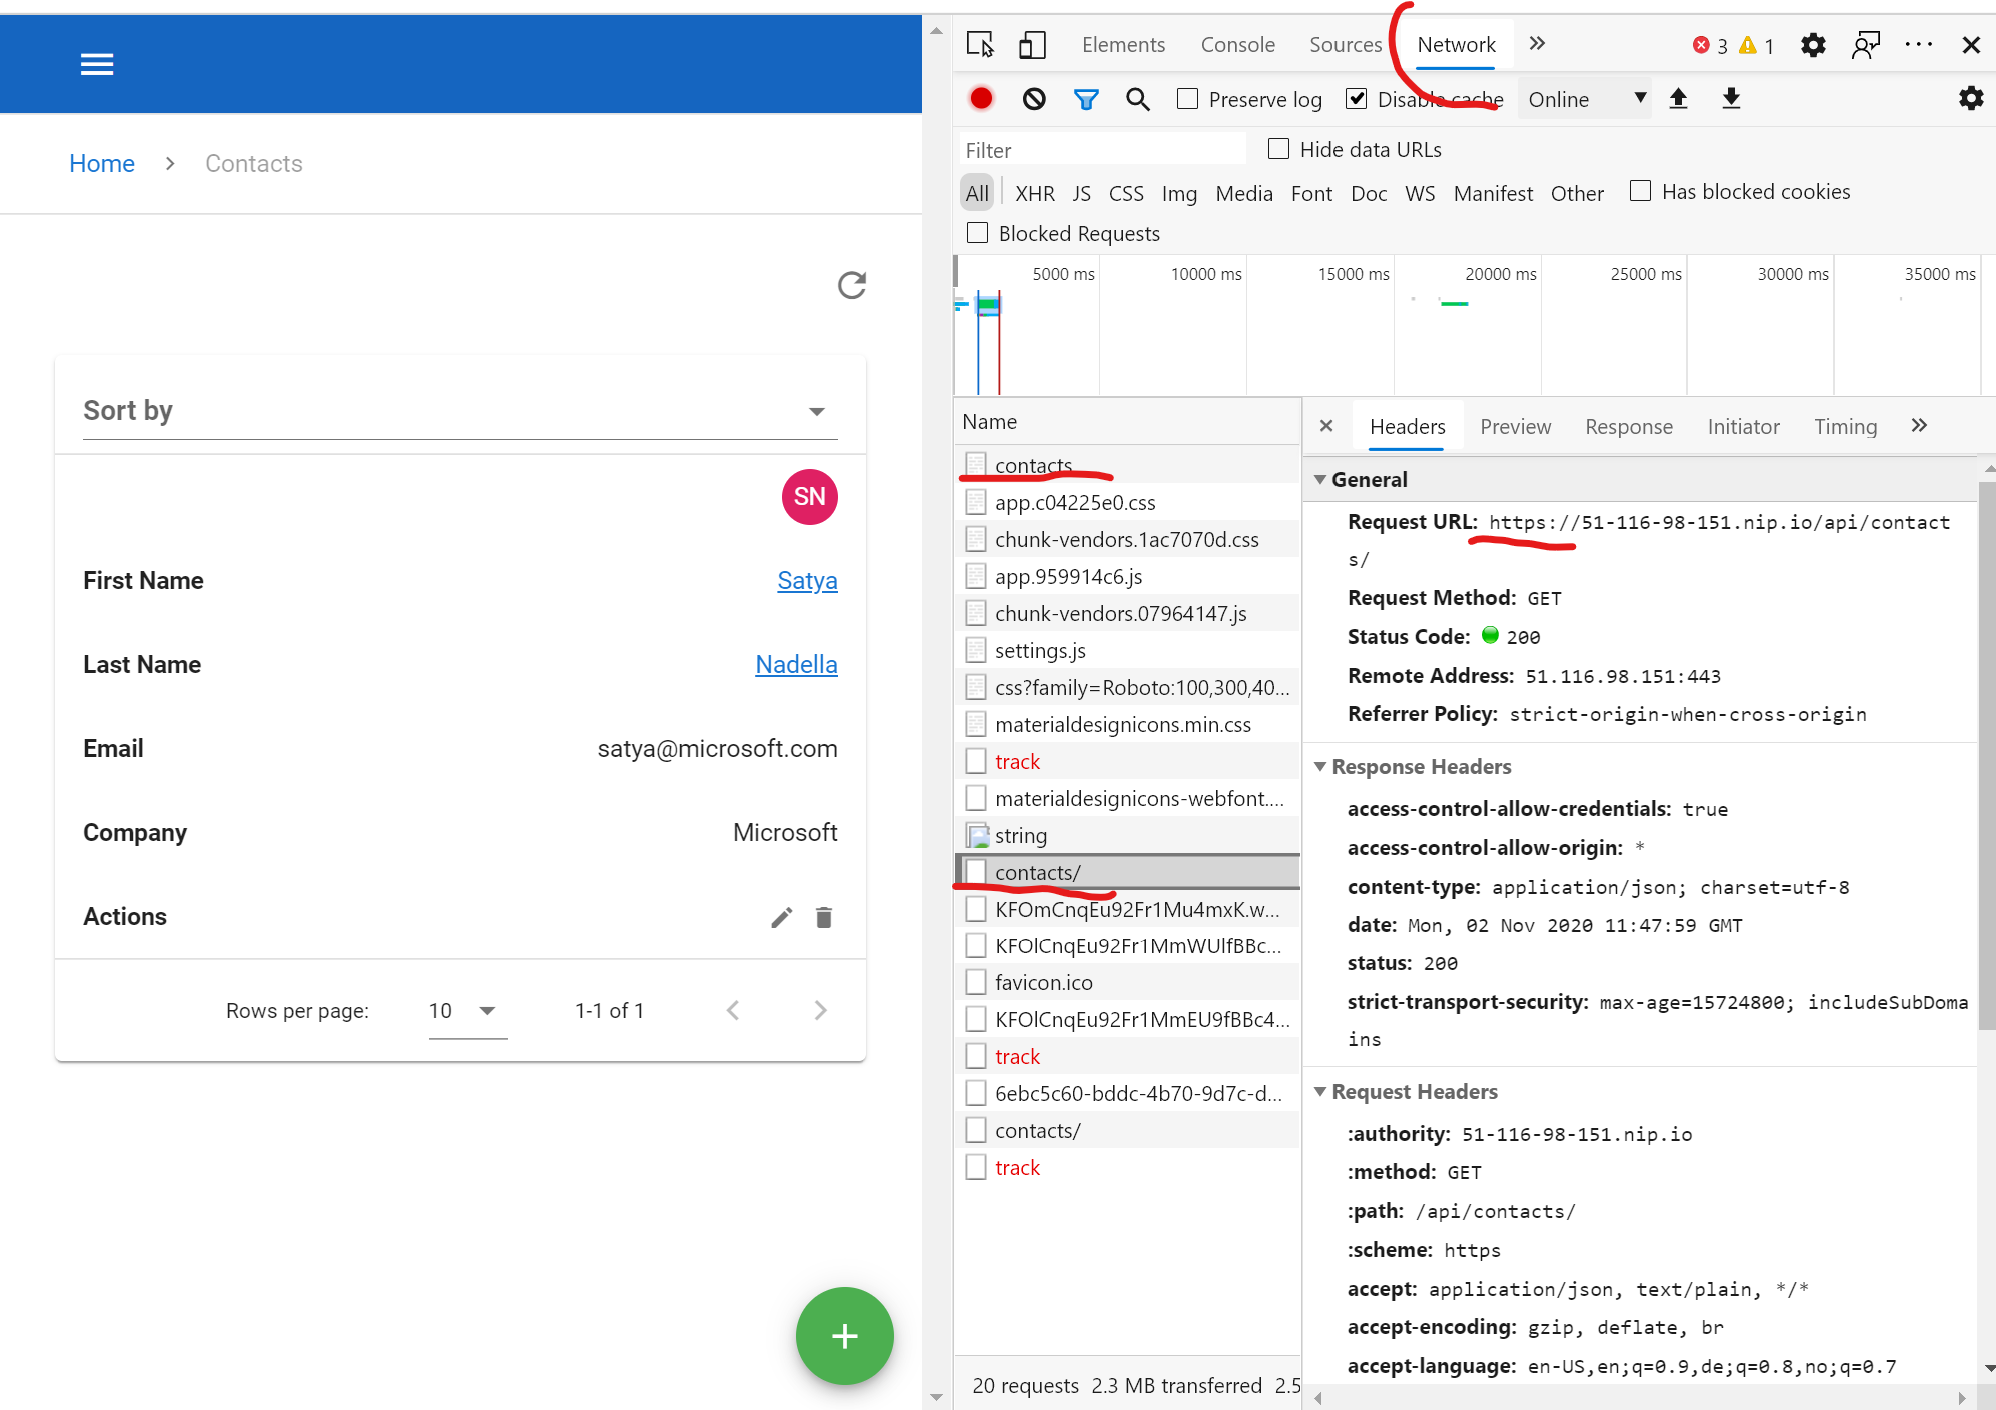Screen dimensions: 1996x1410
Task: Add a new contact with plus button
Action: 845,1336
